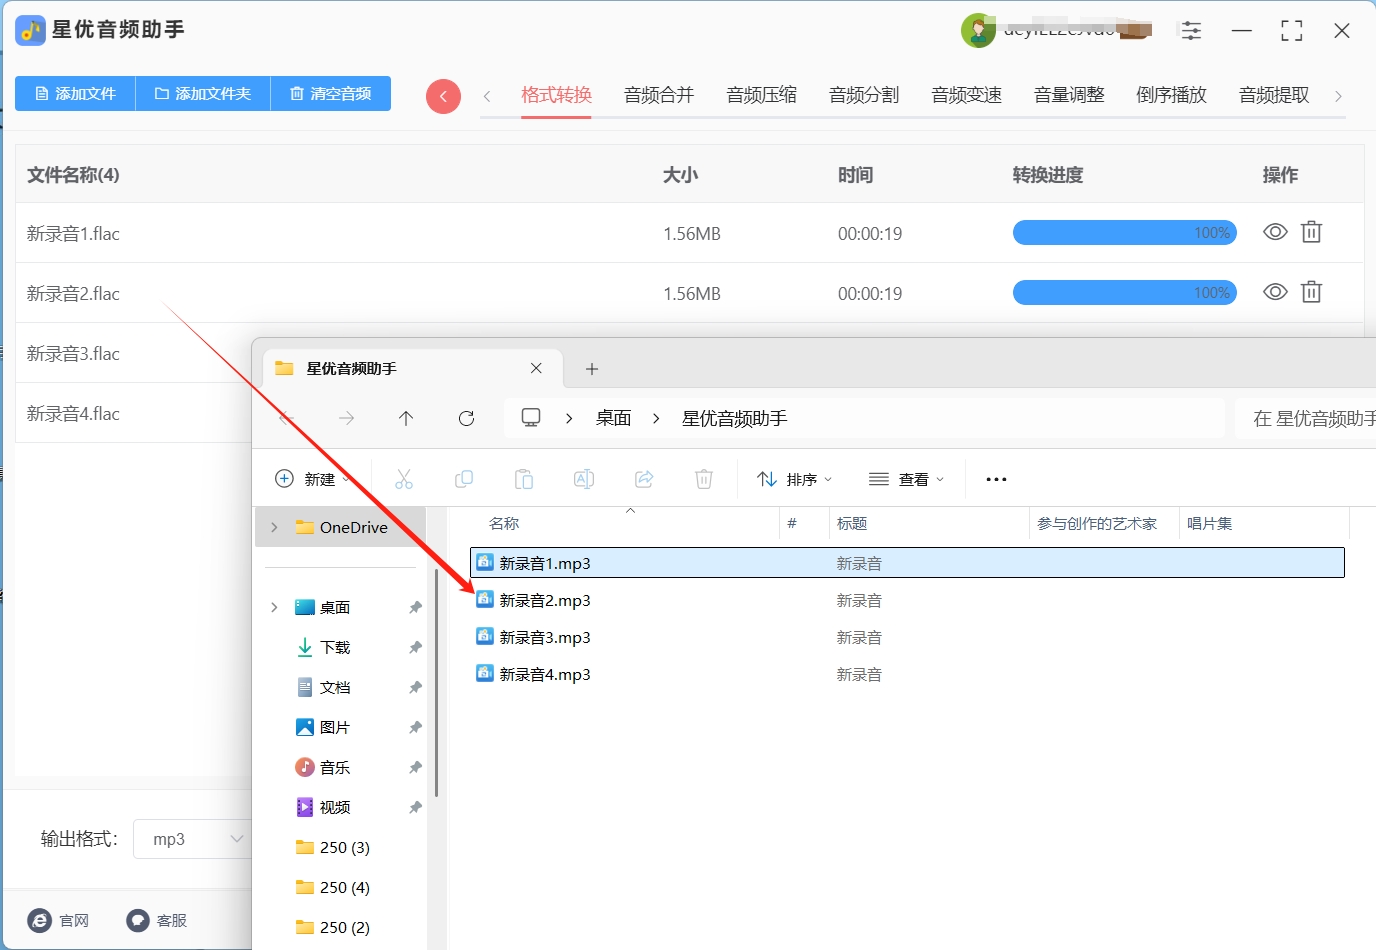Switch to the 音量调整 tab
Image resolution: width=1376 pixels, height=950 pixels.
(x=1069, y=95)
